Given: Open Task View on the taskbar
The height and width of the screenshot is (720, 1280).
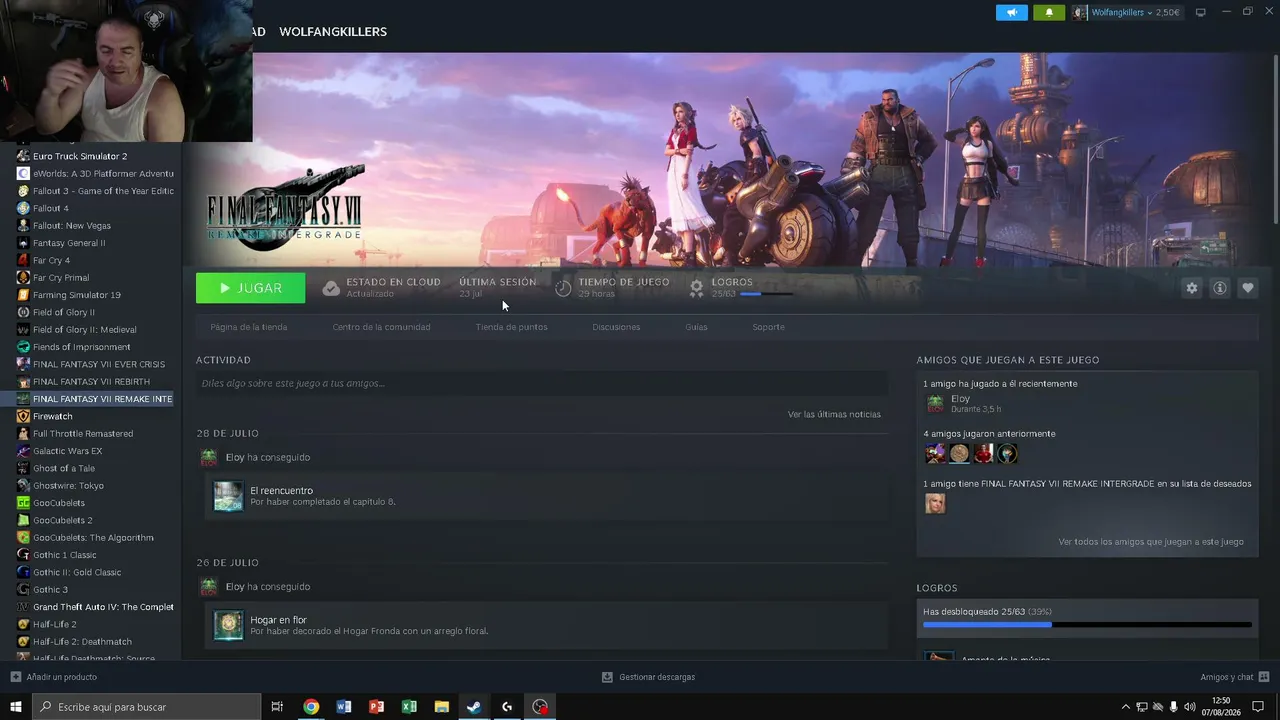Looking at the screenshot, I should pyautogui.click(x=277, y=707).
